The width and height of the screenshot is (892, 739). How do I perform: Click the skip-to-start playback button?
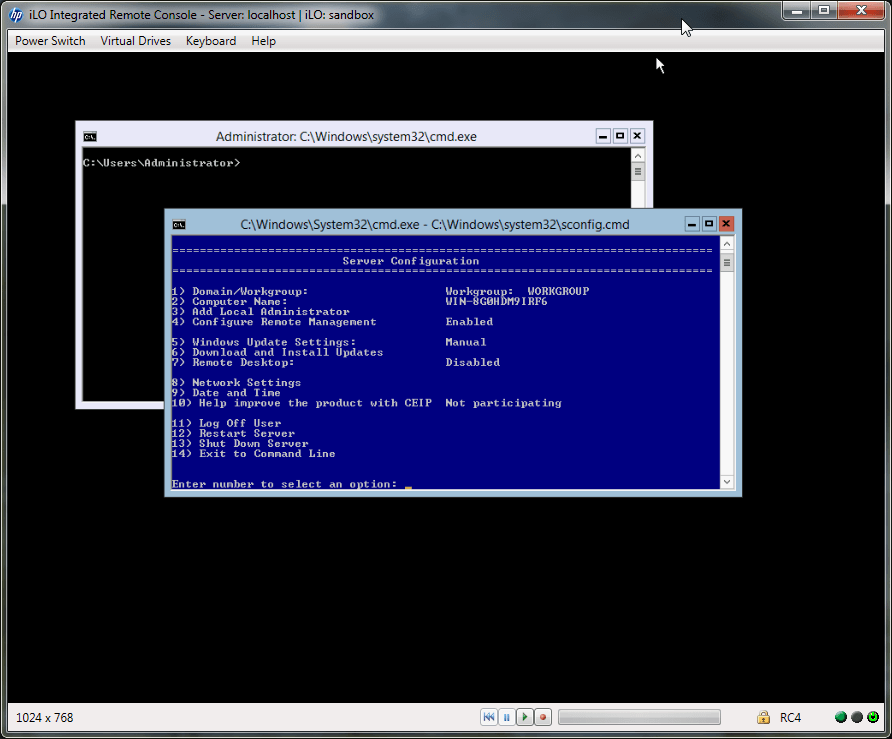(489, 717)
